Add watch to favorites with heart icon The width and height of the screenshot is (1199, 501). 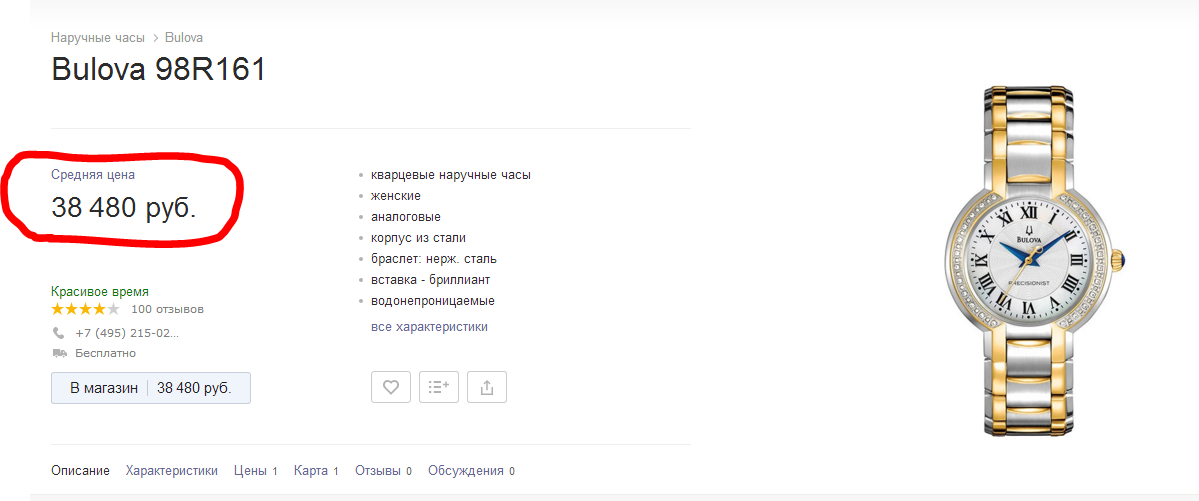(x=391, y=387)
